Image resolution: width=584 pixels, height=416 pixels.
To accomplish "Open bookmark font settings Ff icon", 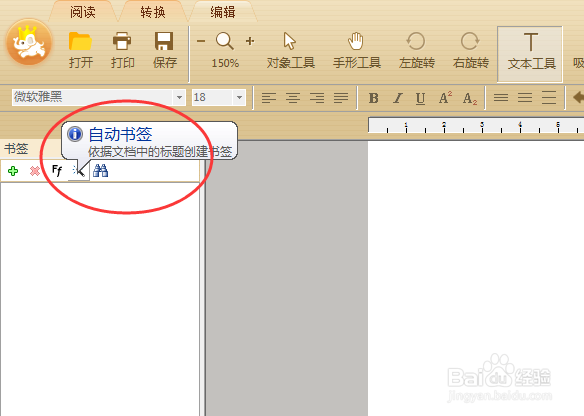I will [57, 171].
